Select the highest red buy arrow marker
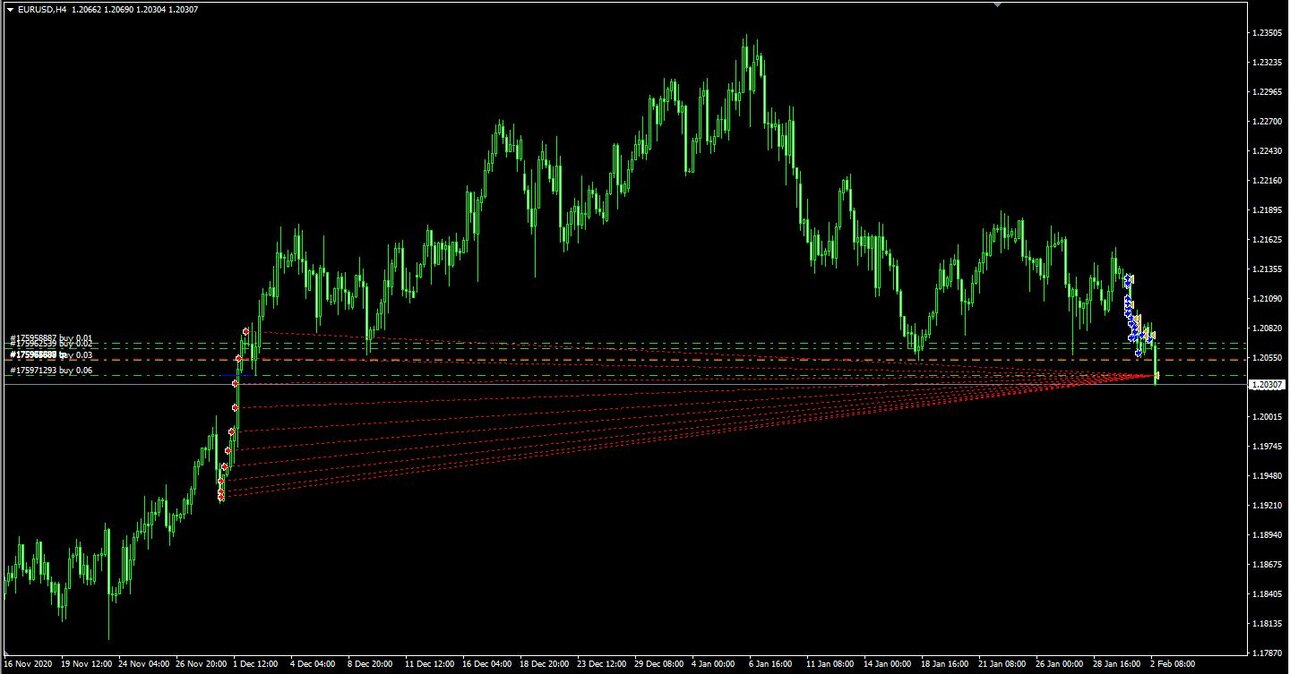The height and width of the screenshot is (674, 1290). pos(245,331)
